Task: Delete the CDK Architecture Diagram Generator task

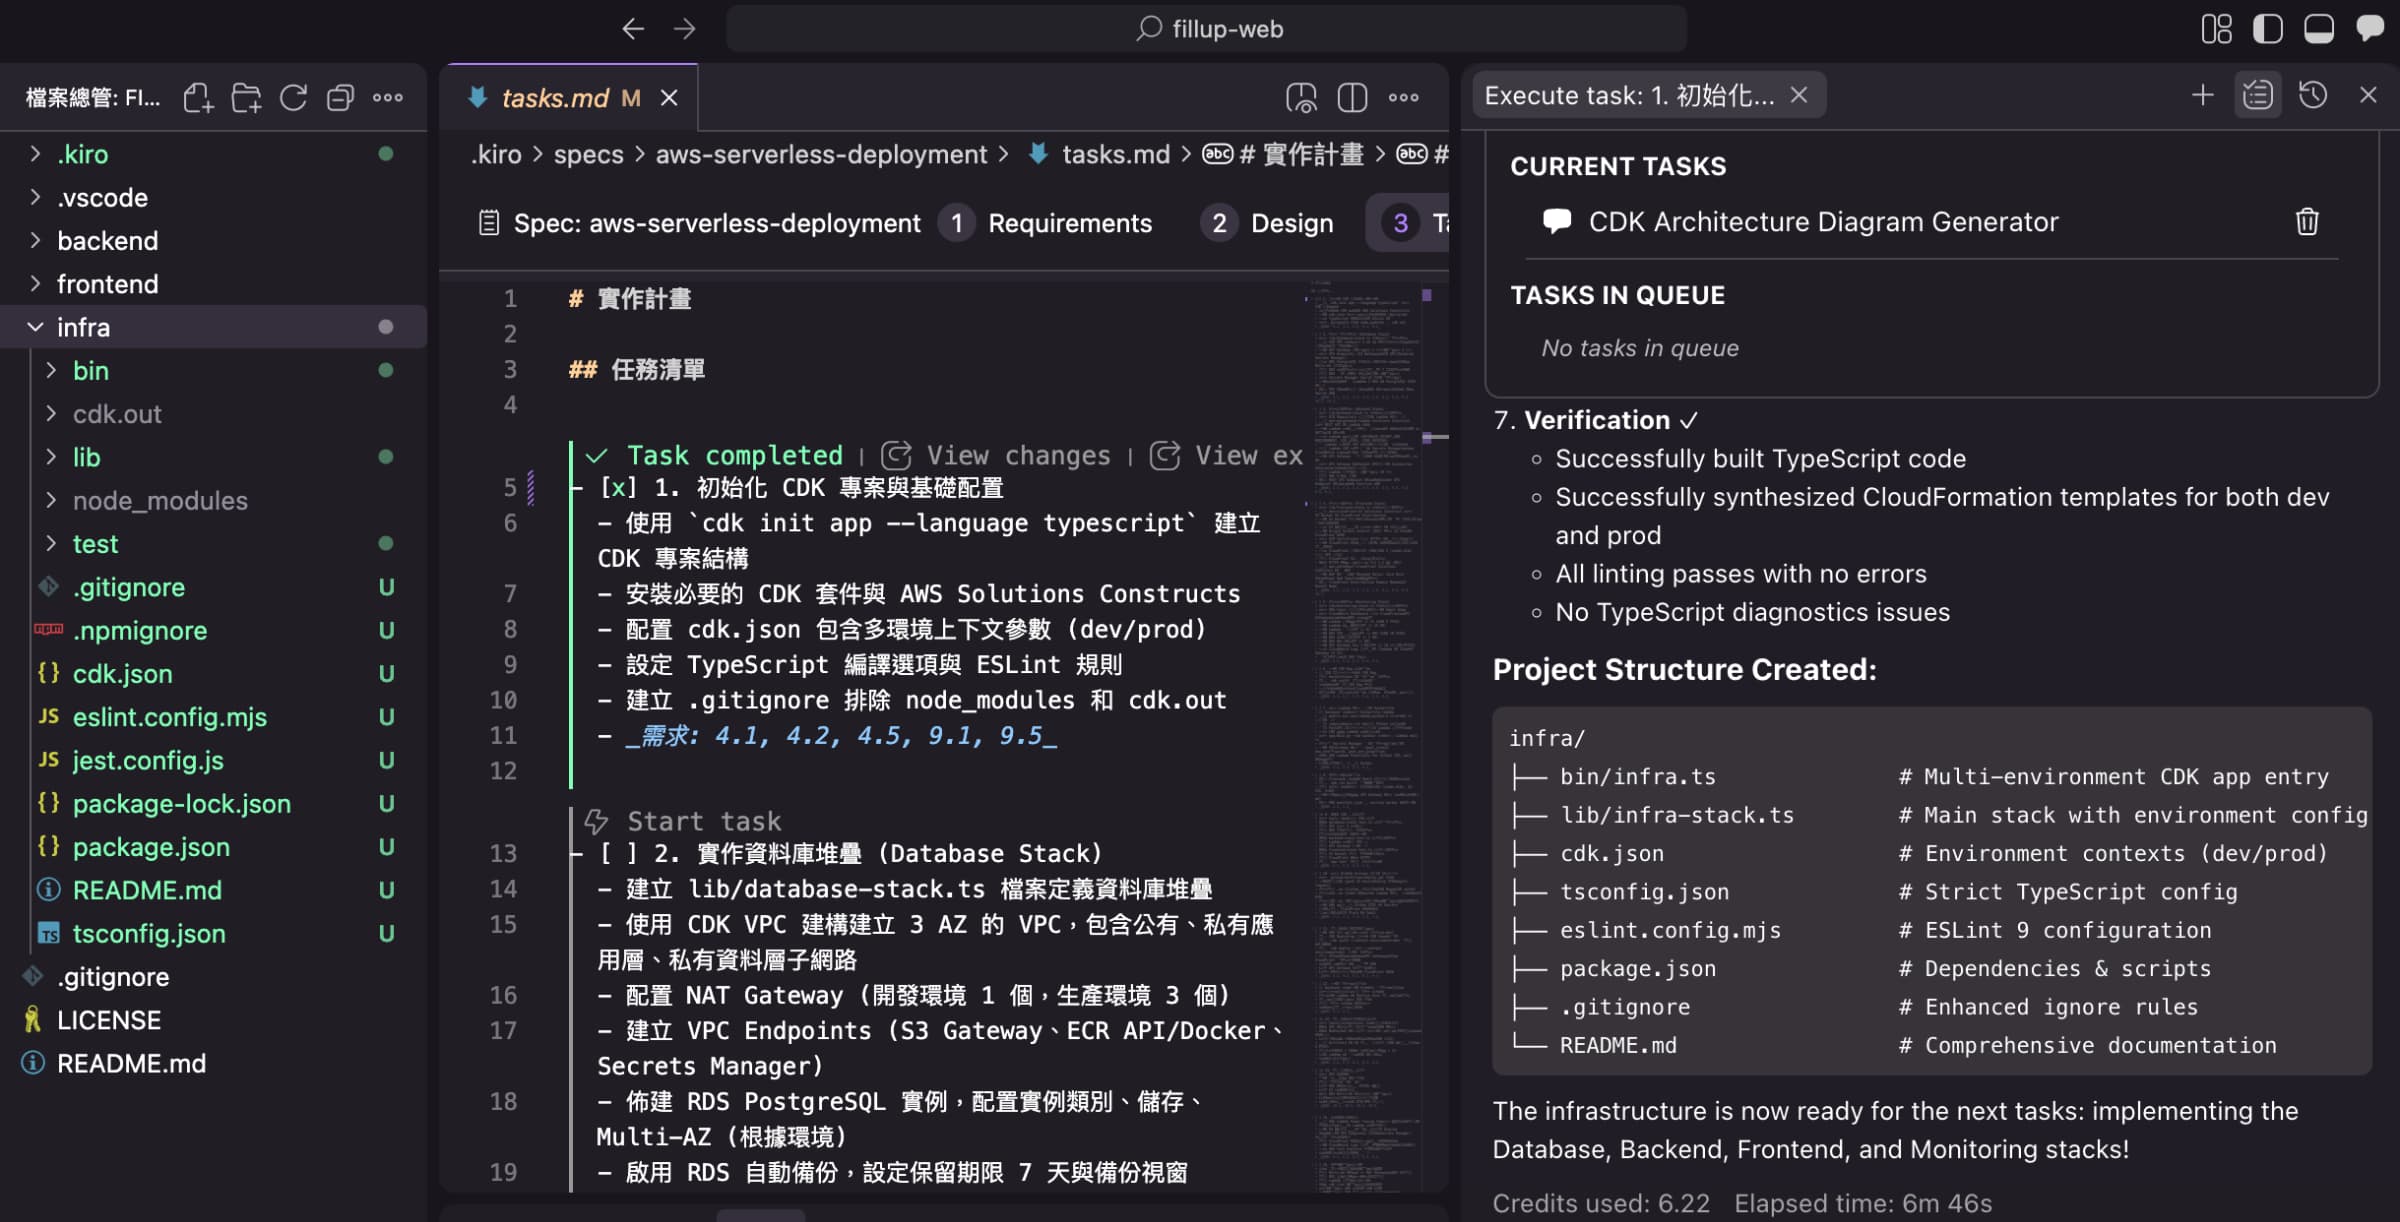Action: (x=2306, y=221)
